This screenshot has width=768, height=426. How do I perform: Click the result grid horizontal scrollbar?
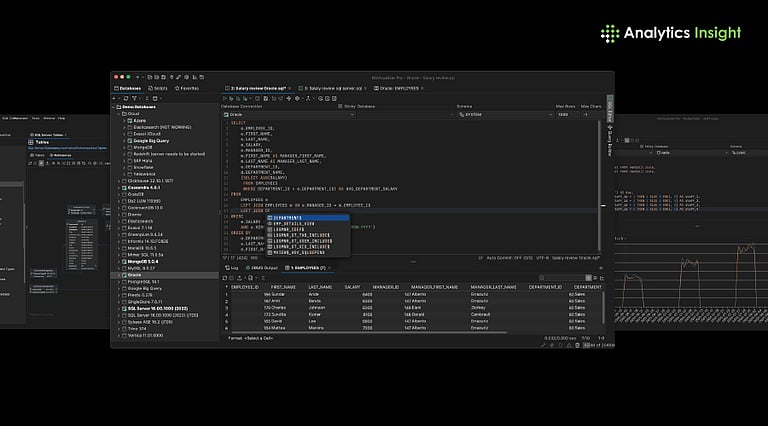(x=369, y=332)
